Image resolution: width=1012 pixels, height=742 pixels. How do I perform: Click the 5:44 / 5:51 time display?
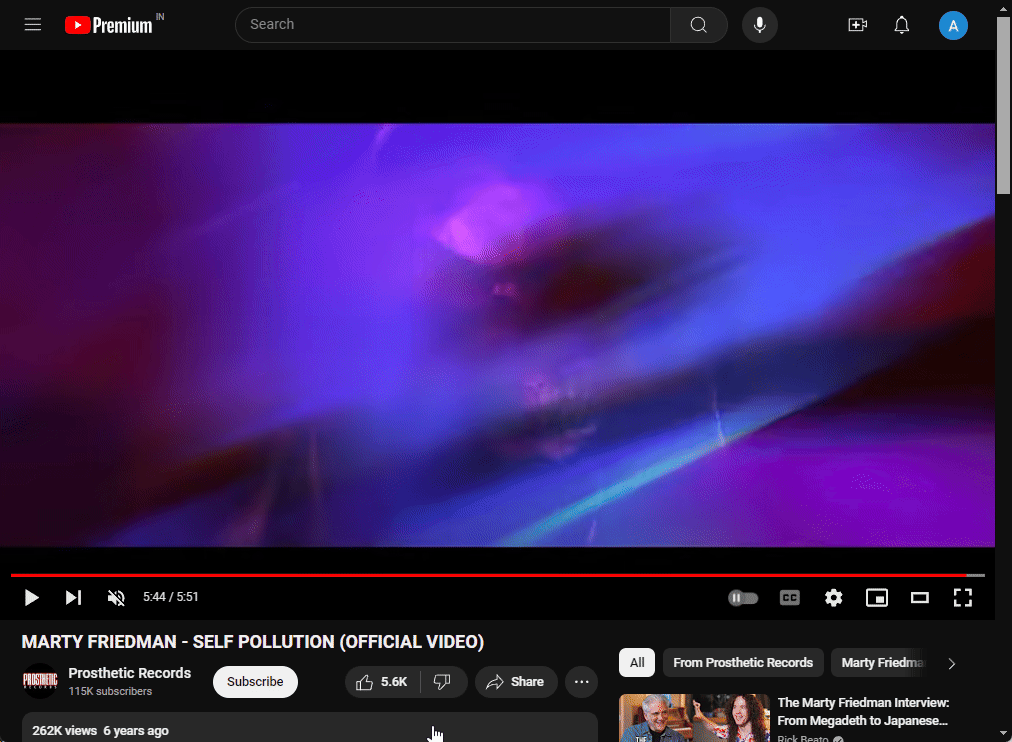pos(170,597)
